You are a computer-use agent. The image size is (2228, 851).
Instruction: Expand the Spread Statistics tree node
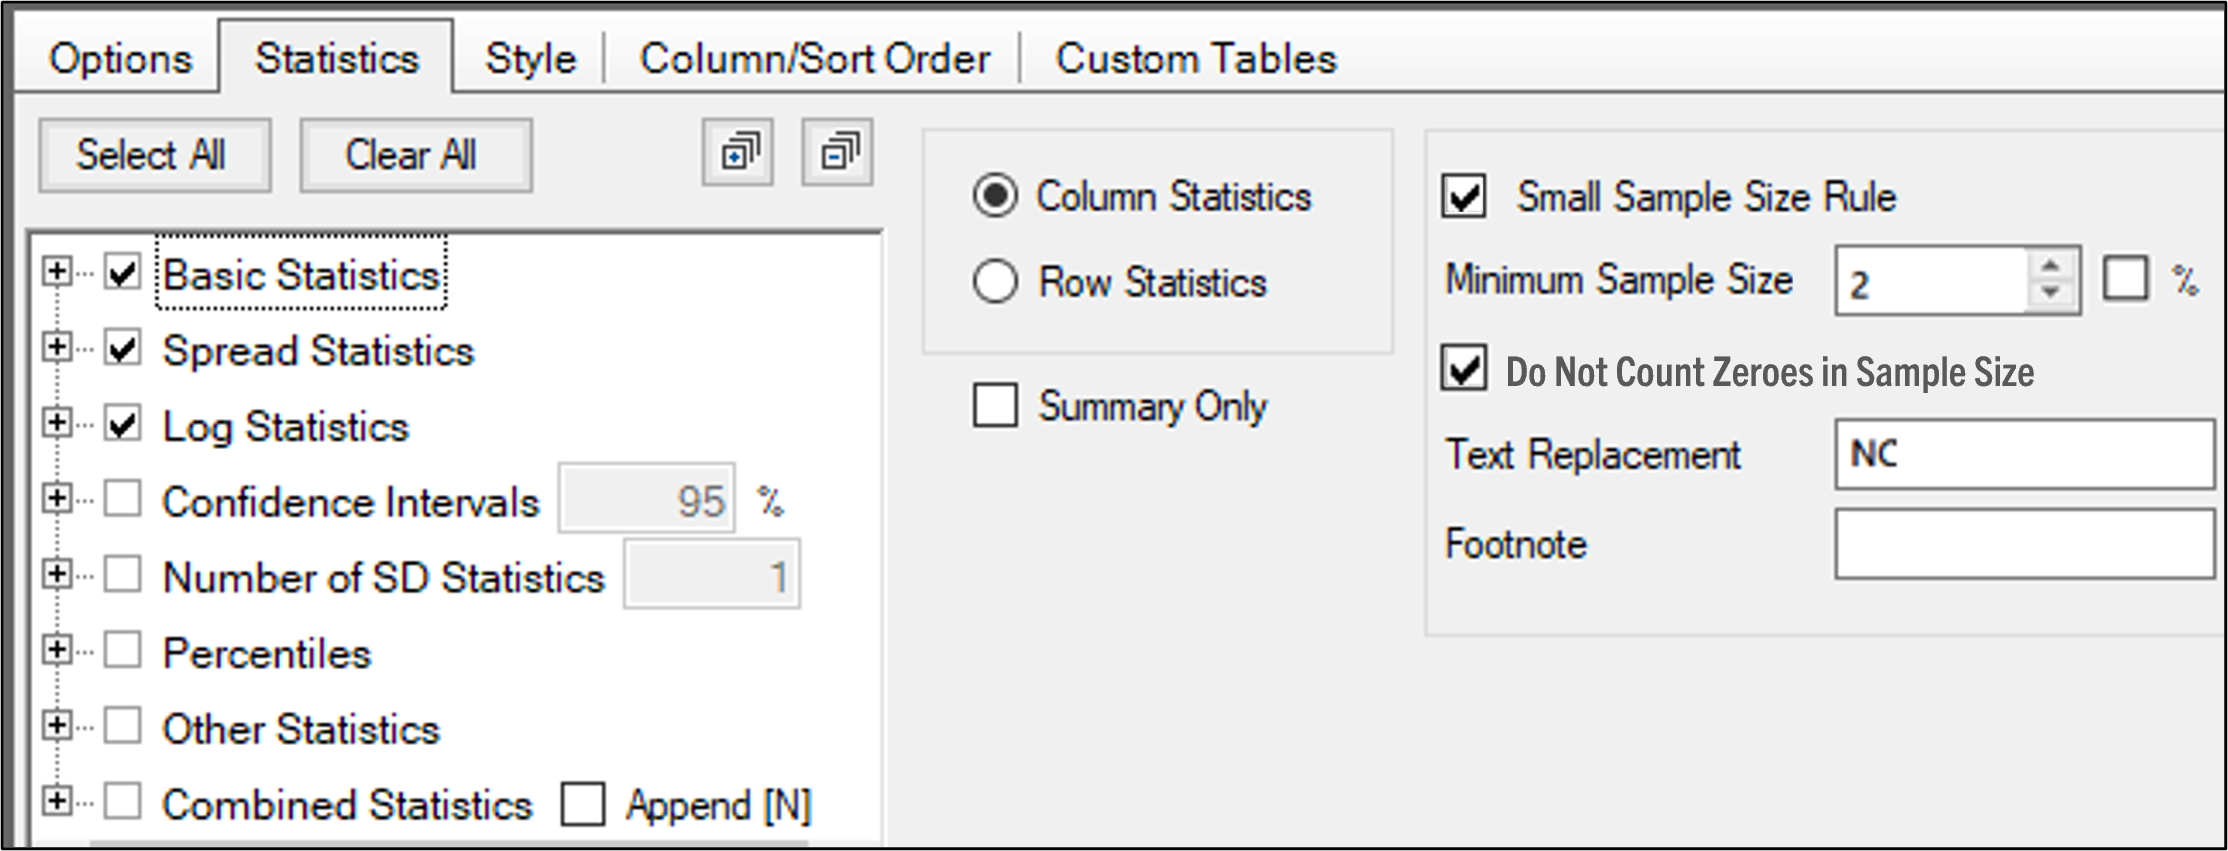(57, 348)
